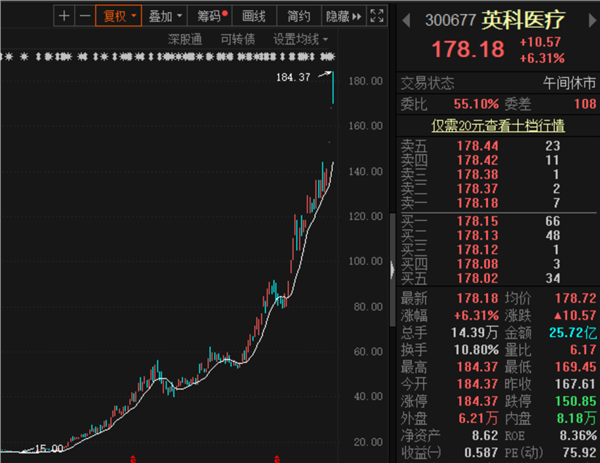600x463 pixels.
Task: Expand the 叠加 overlay dropdown
Action: (165, 16)
